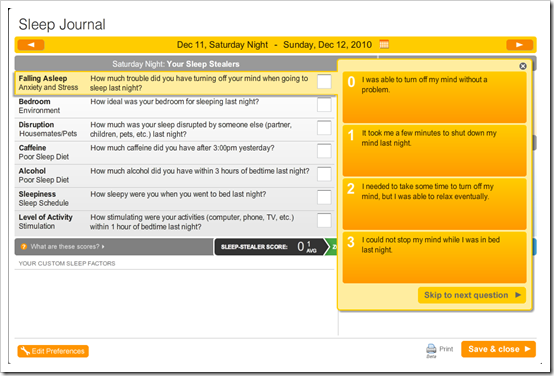Go to next day with right arrow
This screenshot has height=376, width=554.
pyautogui.click(x=519, y=45)
